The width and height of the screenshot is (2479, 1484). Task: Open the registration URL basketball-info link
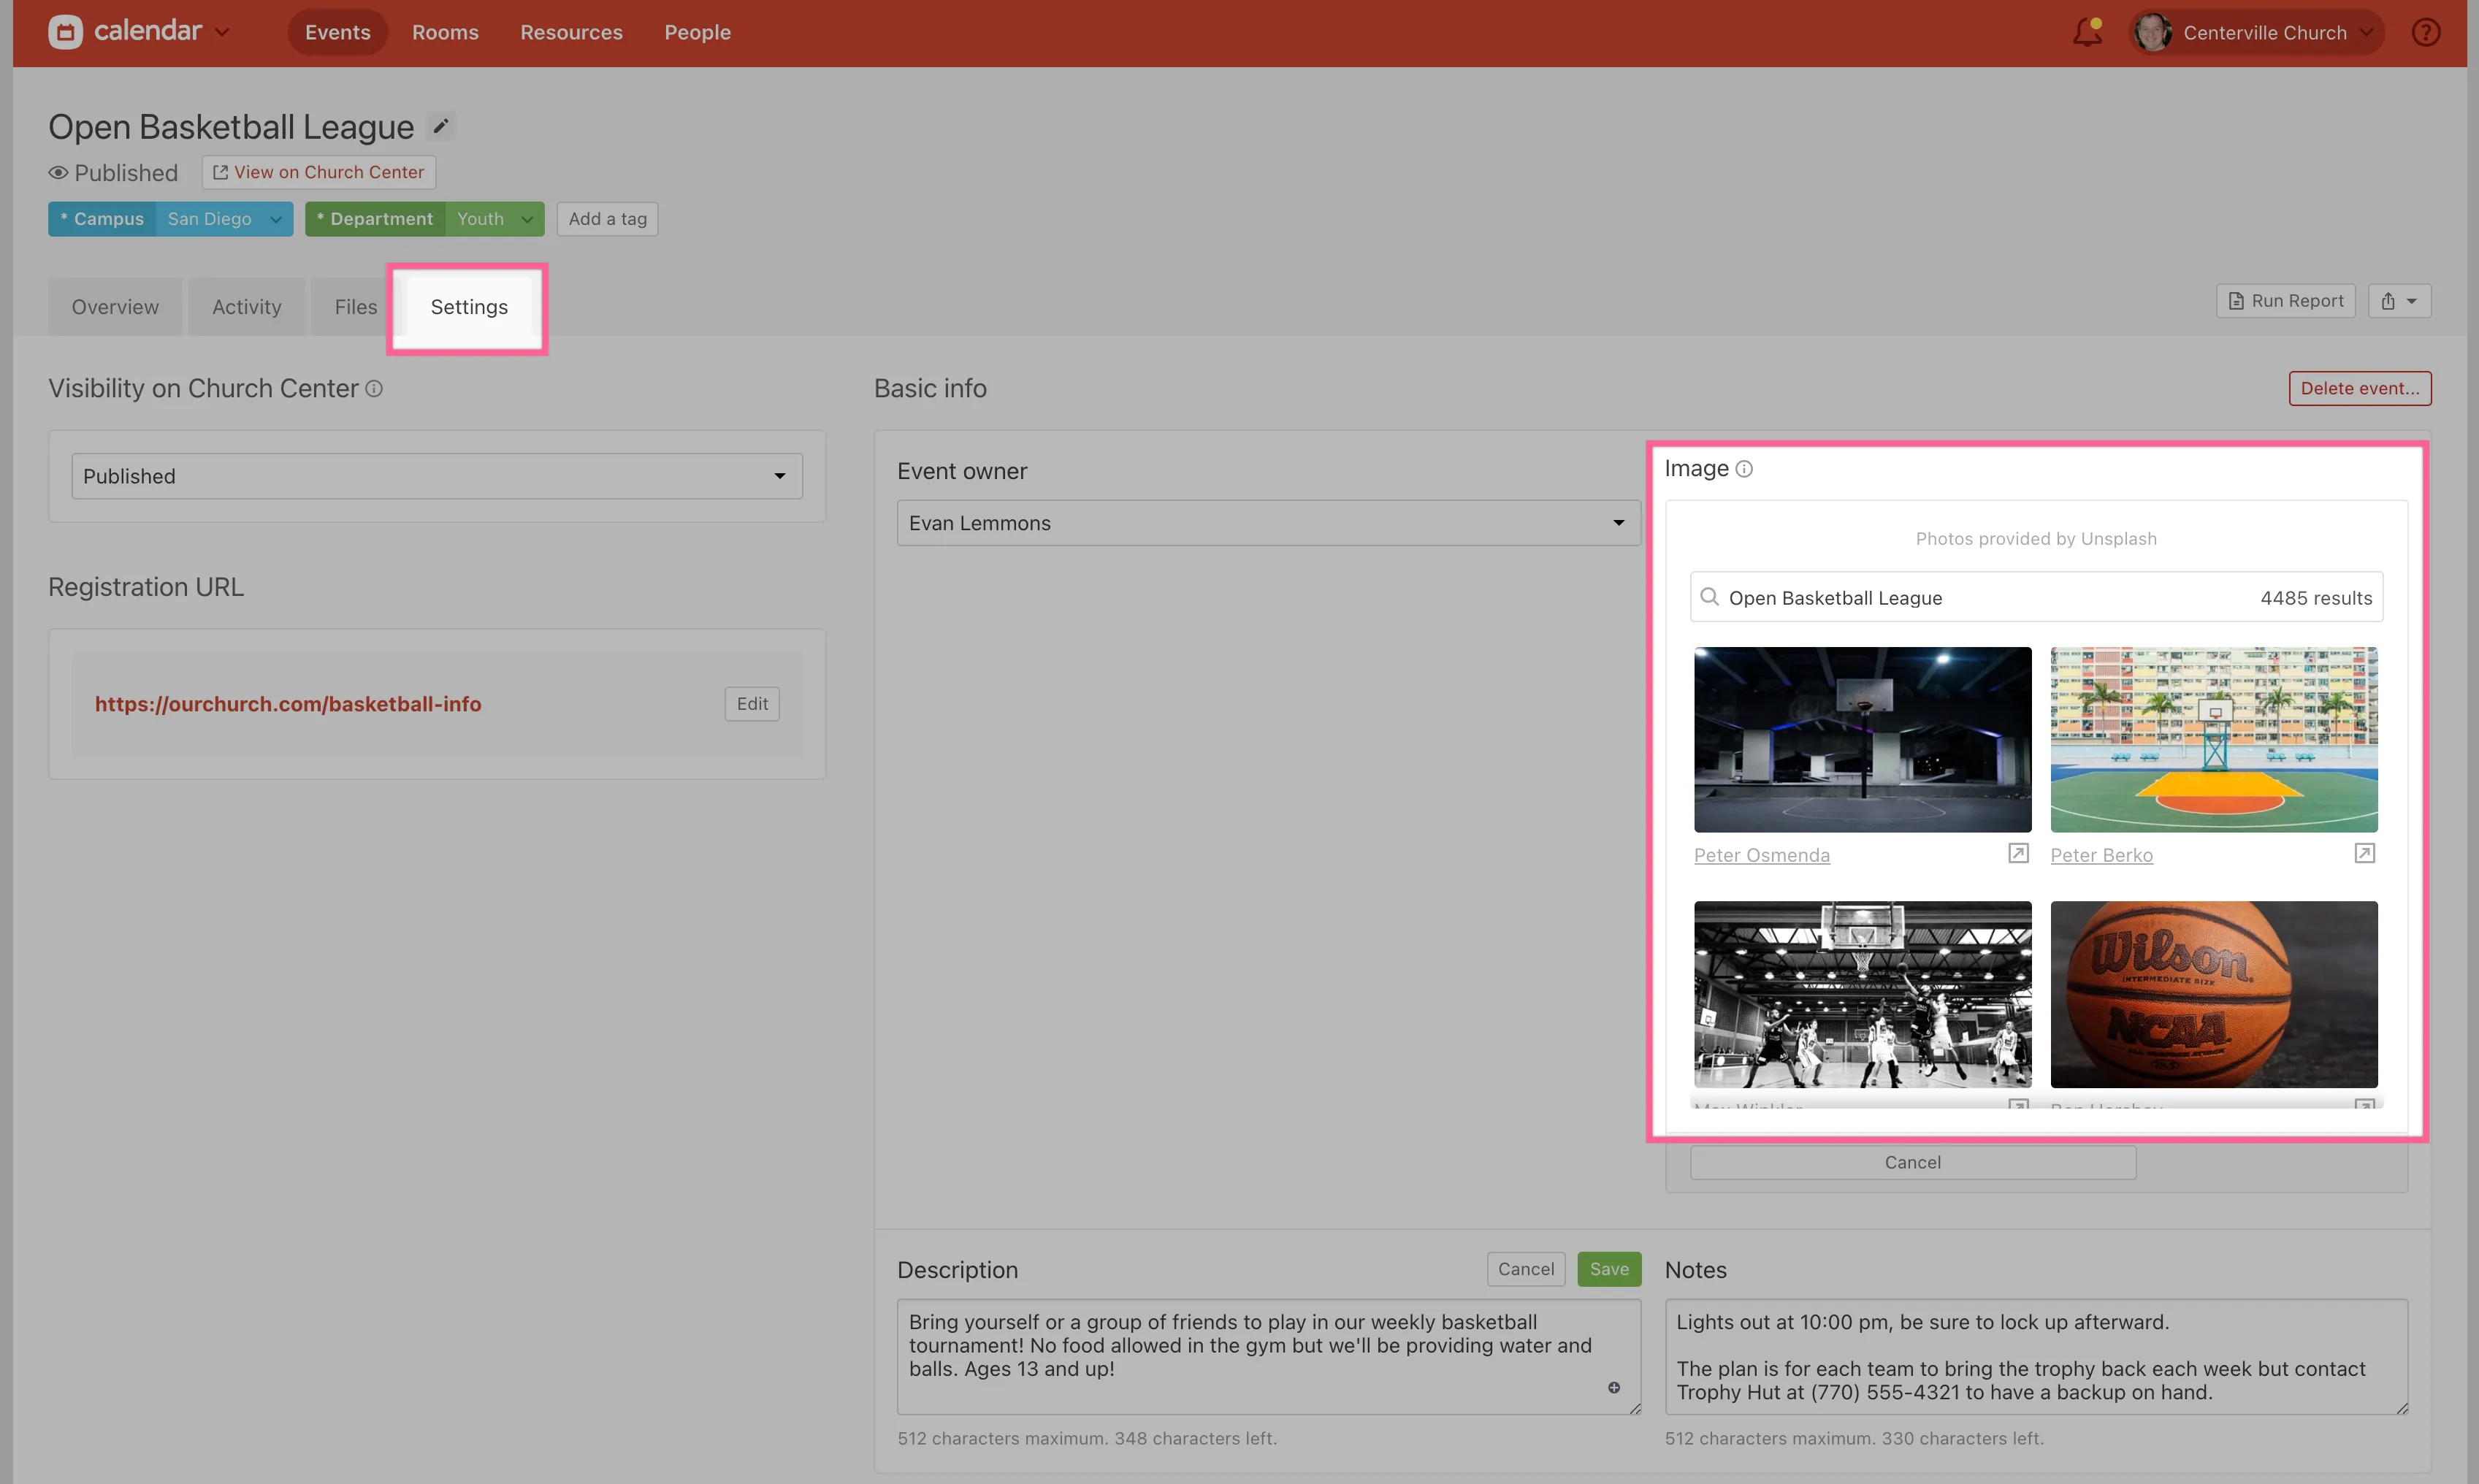click(x=288, y=704)
